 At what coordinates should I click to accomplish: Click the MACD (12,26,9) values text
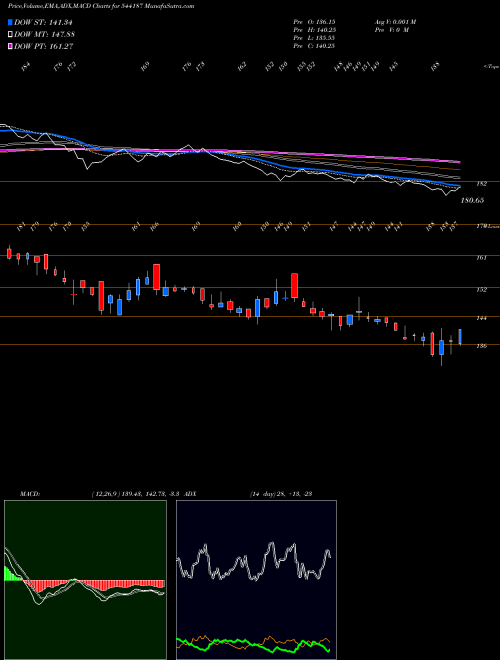tap(136, 494)
